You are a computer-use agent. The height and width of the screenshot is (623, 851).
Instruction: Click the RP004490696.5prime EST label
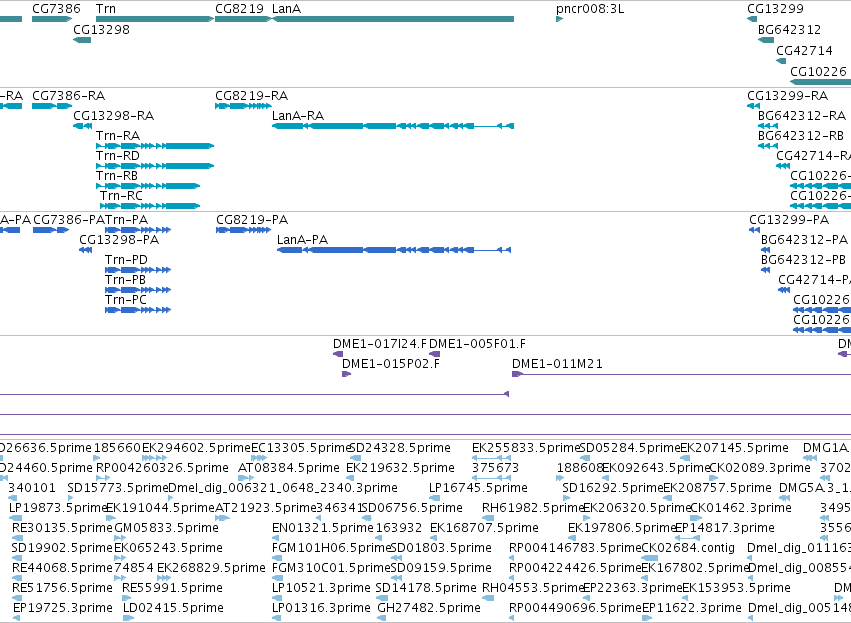(575, 608)
